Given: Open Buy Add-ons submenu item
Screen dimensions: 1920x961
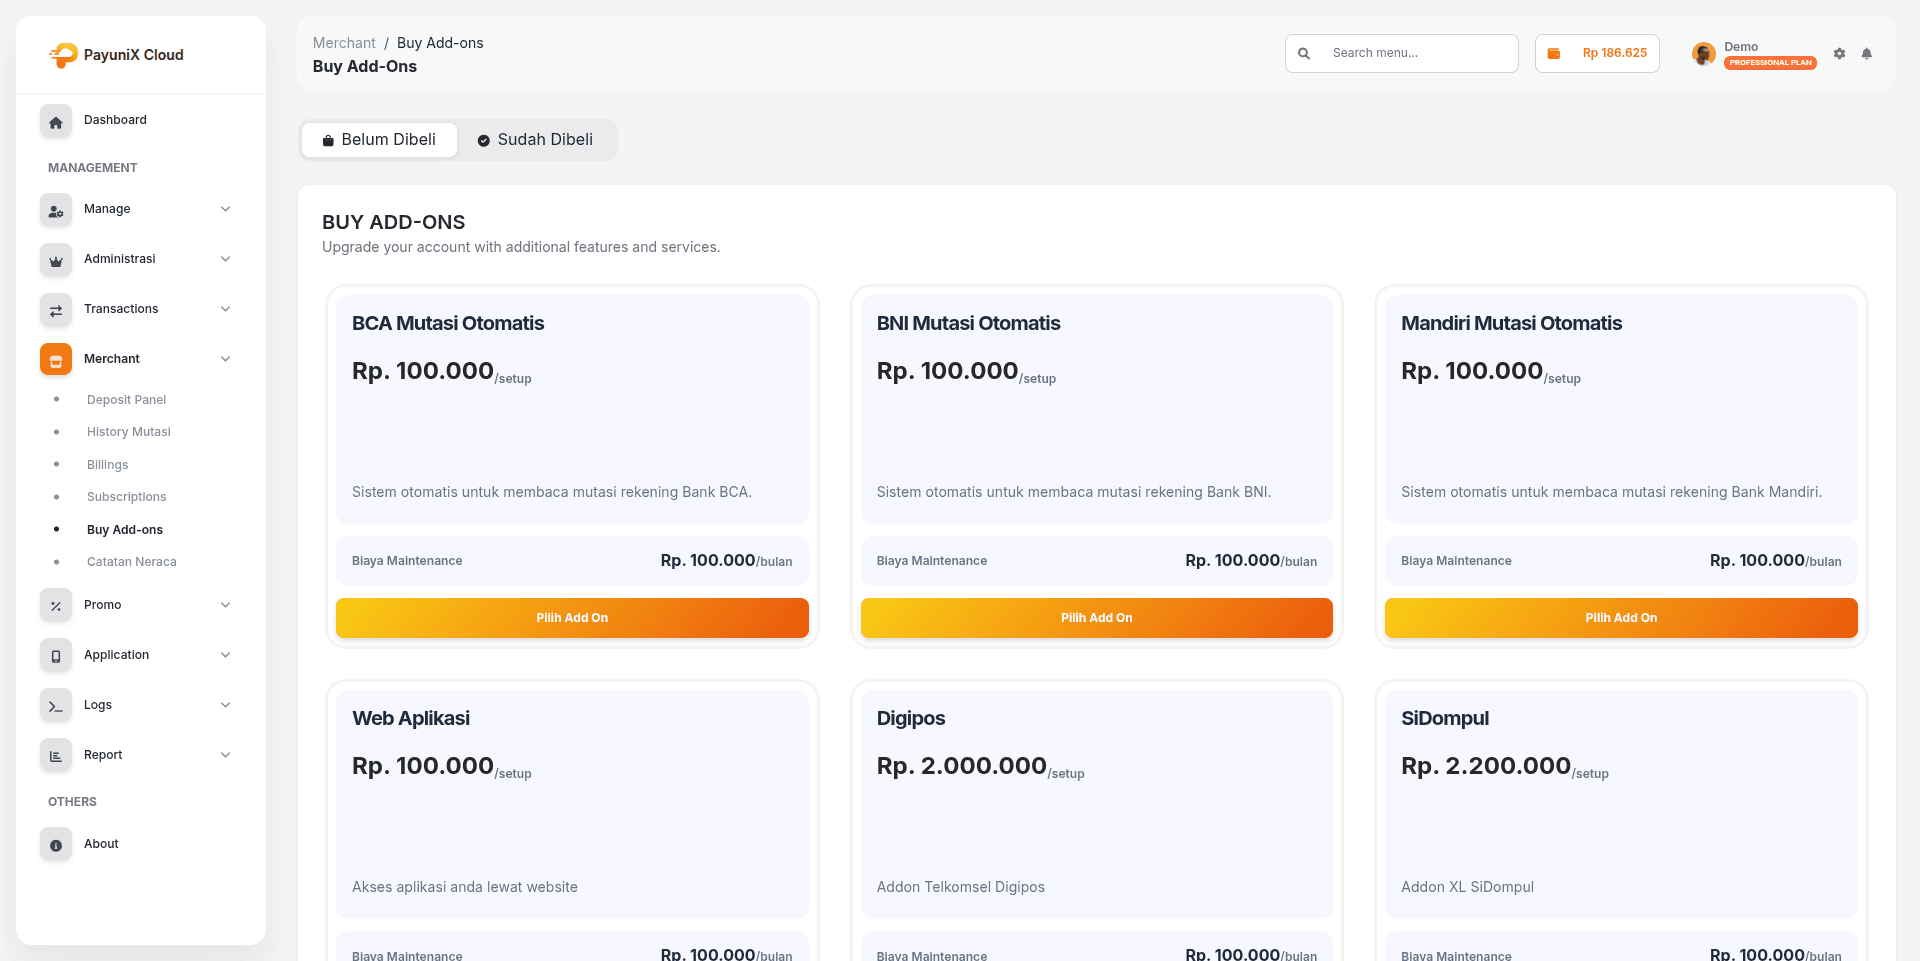Looking at the screenshot, I should pos(125,530).
